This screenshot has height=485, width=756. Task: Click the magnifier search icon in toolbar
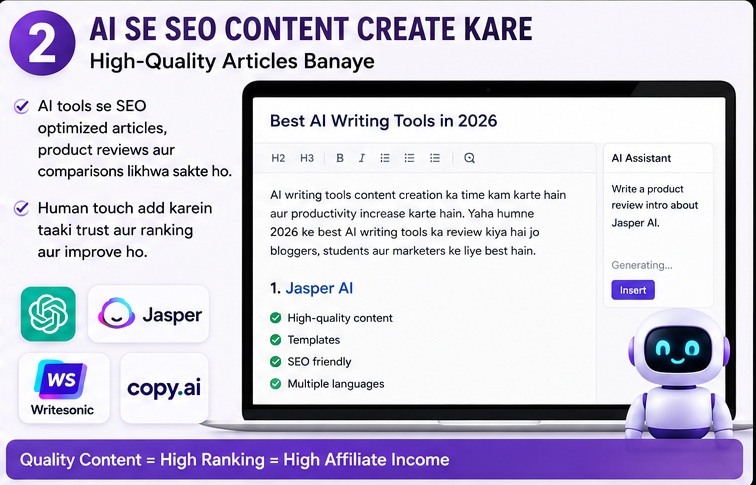469,158
